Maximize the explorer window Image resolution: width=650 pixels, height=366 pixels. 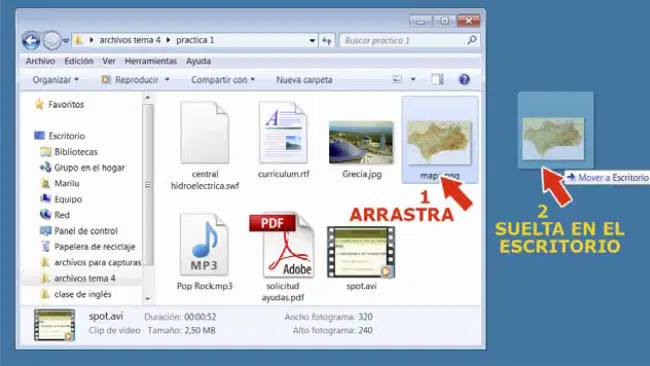[x=444, y=21]
